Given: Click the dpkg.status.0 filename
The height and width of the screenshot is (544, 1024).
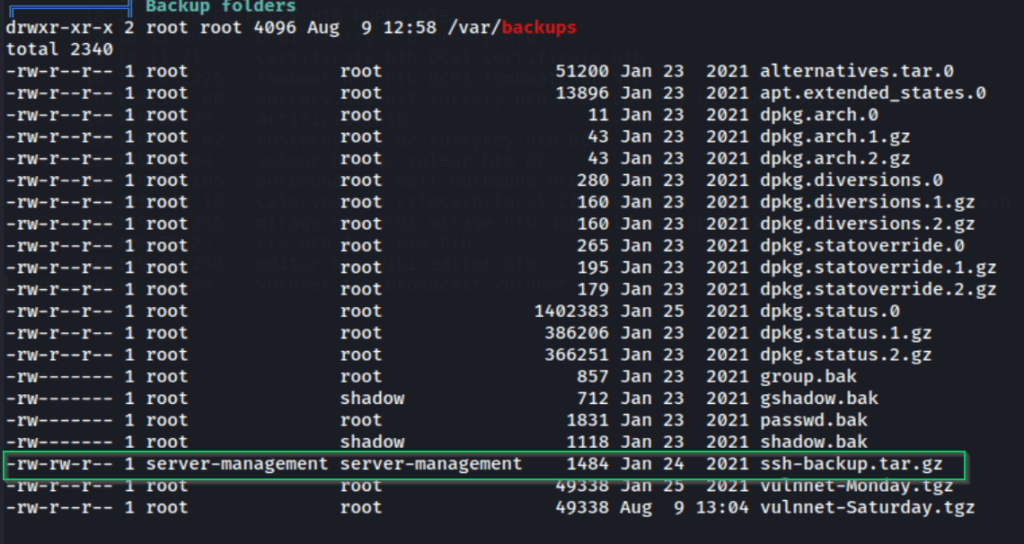Looking at the screenshot, I should pyautogui.click(x=830, y=311).
